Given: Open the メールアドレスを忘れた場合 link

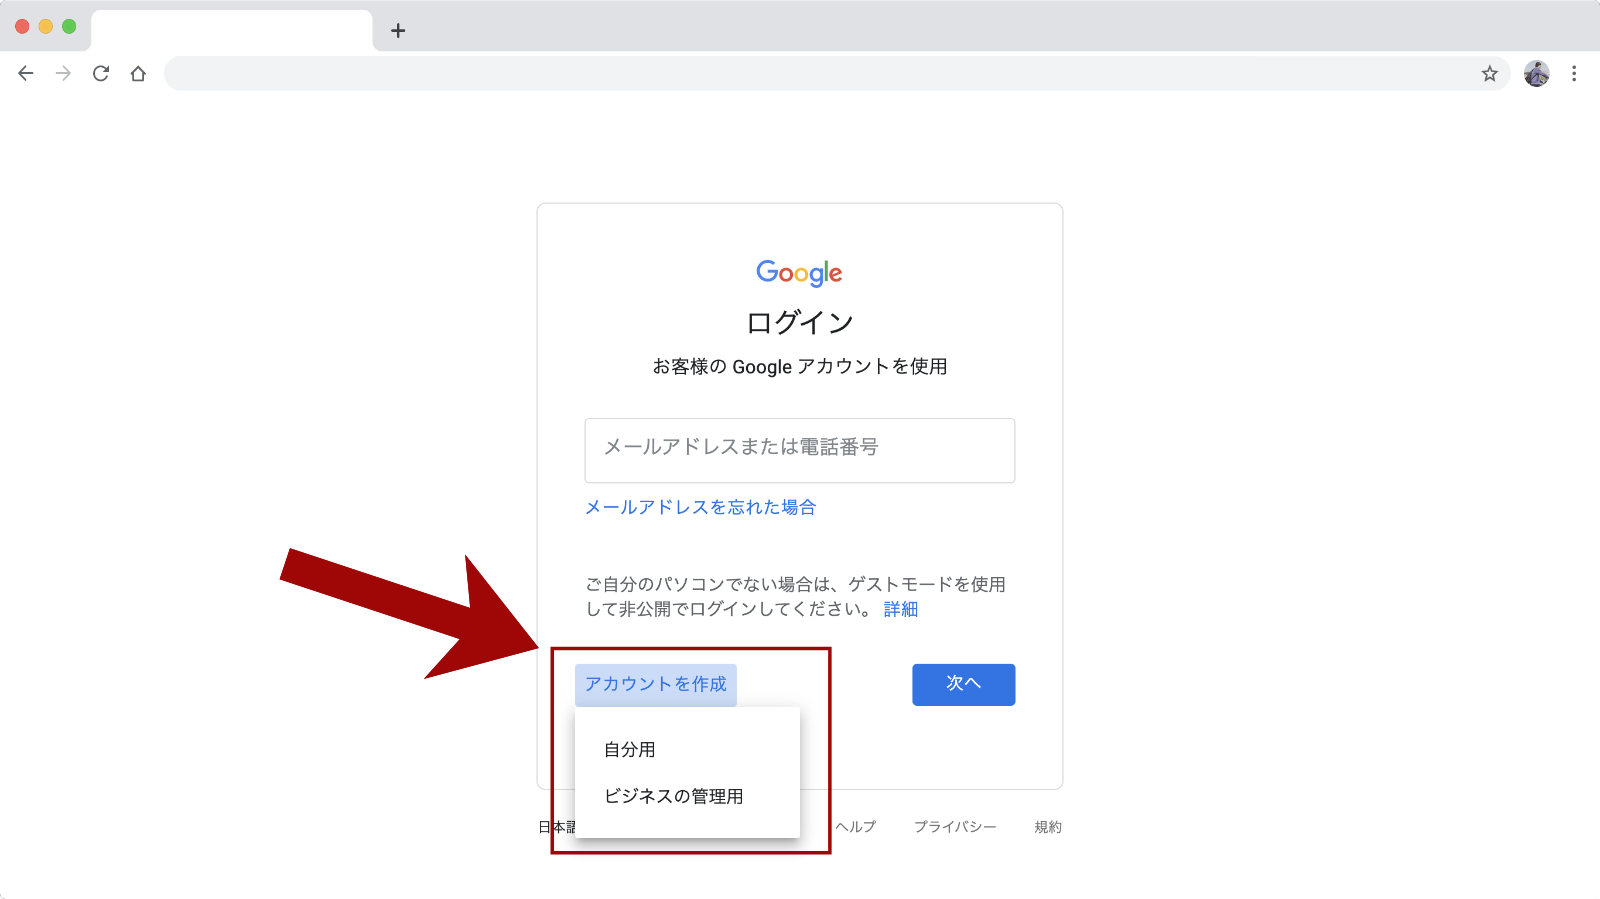Looking at the screenshot, I should tap(700, 507).
